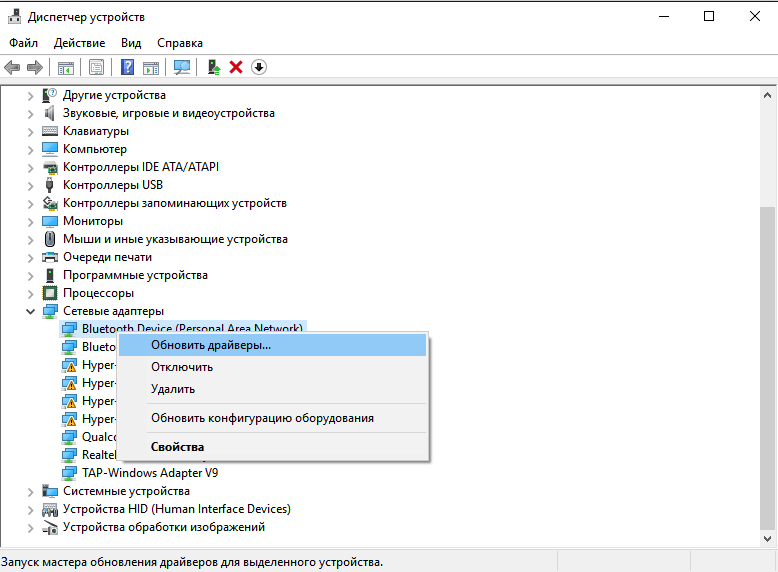Choose Свойства in context menu

click(272, 447)
